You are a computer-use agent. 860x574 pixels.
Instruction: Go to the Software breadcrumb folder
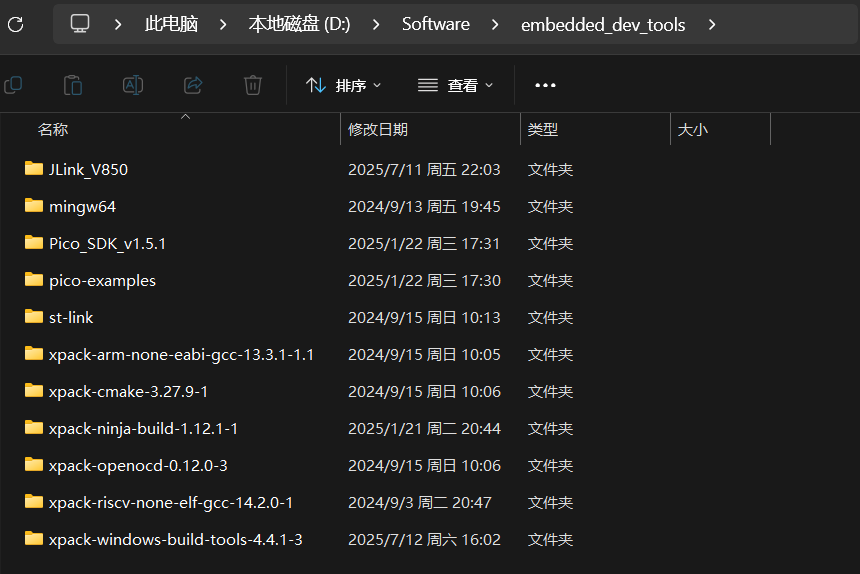[435, 24]
